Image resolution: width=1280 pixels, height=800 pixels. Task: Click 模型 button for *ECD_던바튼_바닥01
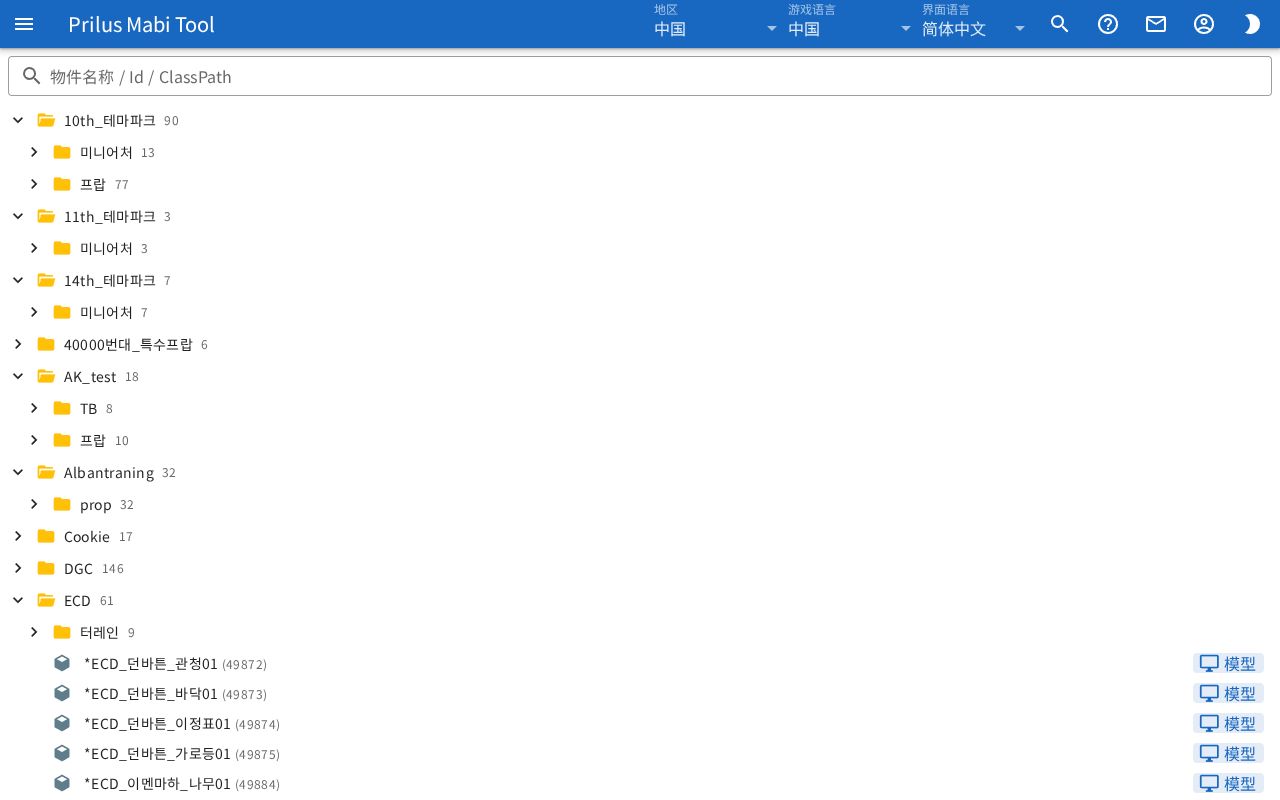(x=1228, y=693)
